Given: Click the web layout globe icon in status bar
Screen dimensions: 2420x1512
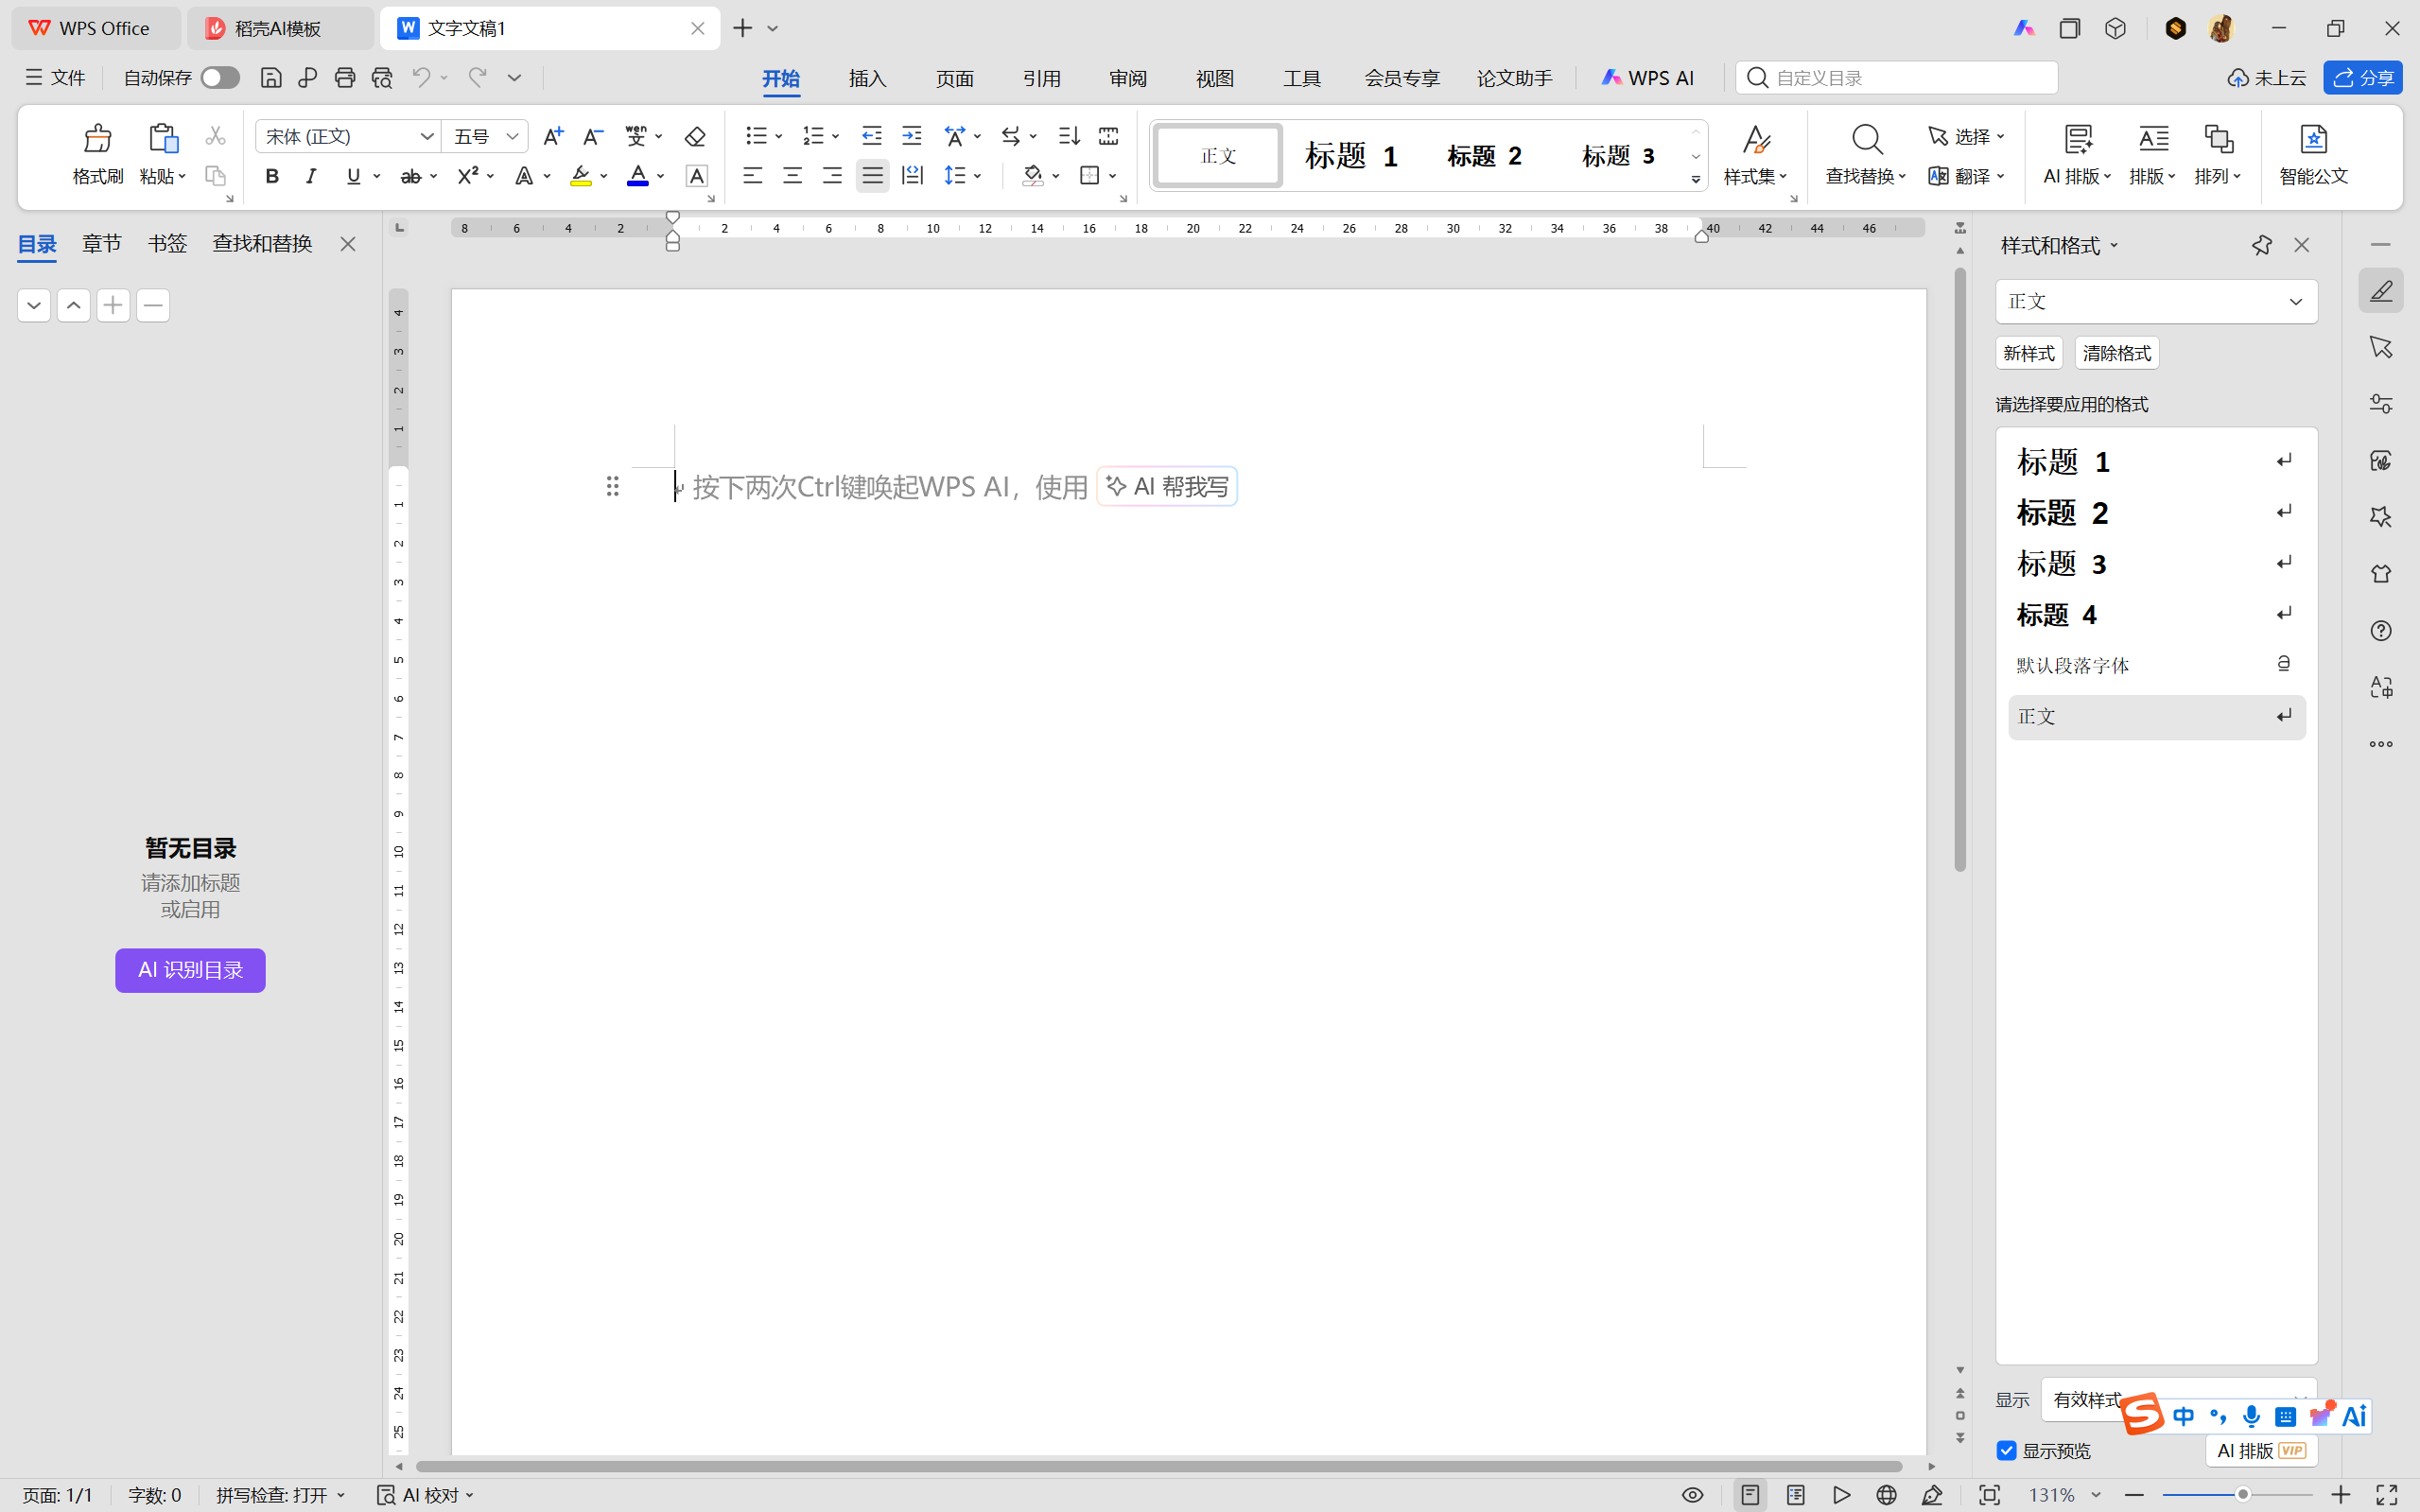Looking at the screenshot, I should [x=1886, y=1495].
